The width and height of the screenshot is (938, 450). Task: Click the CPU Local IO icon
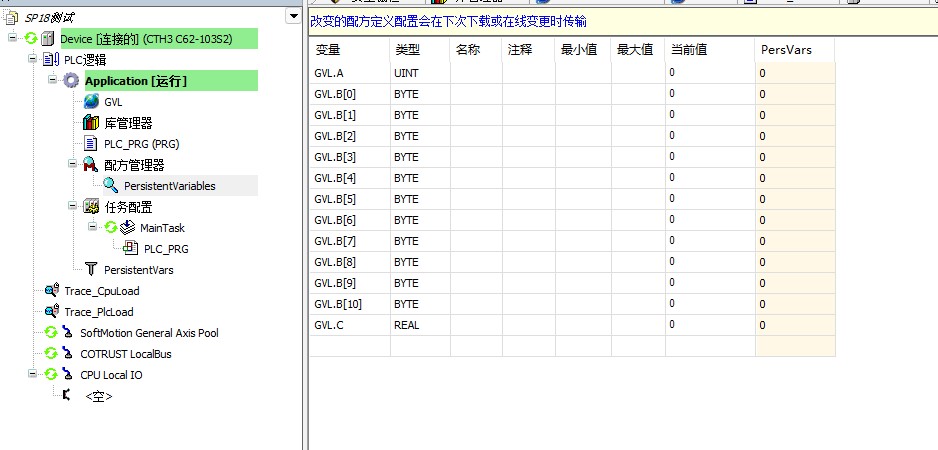click(68, 375)
